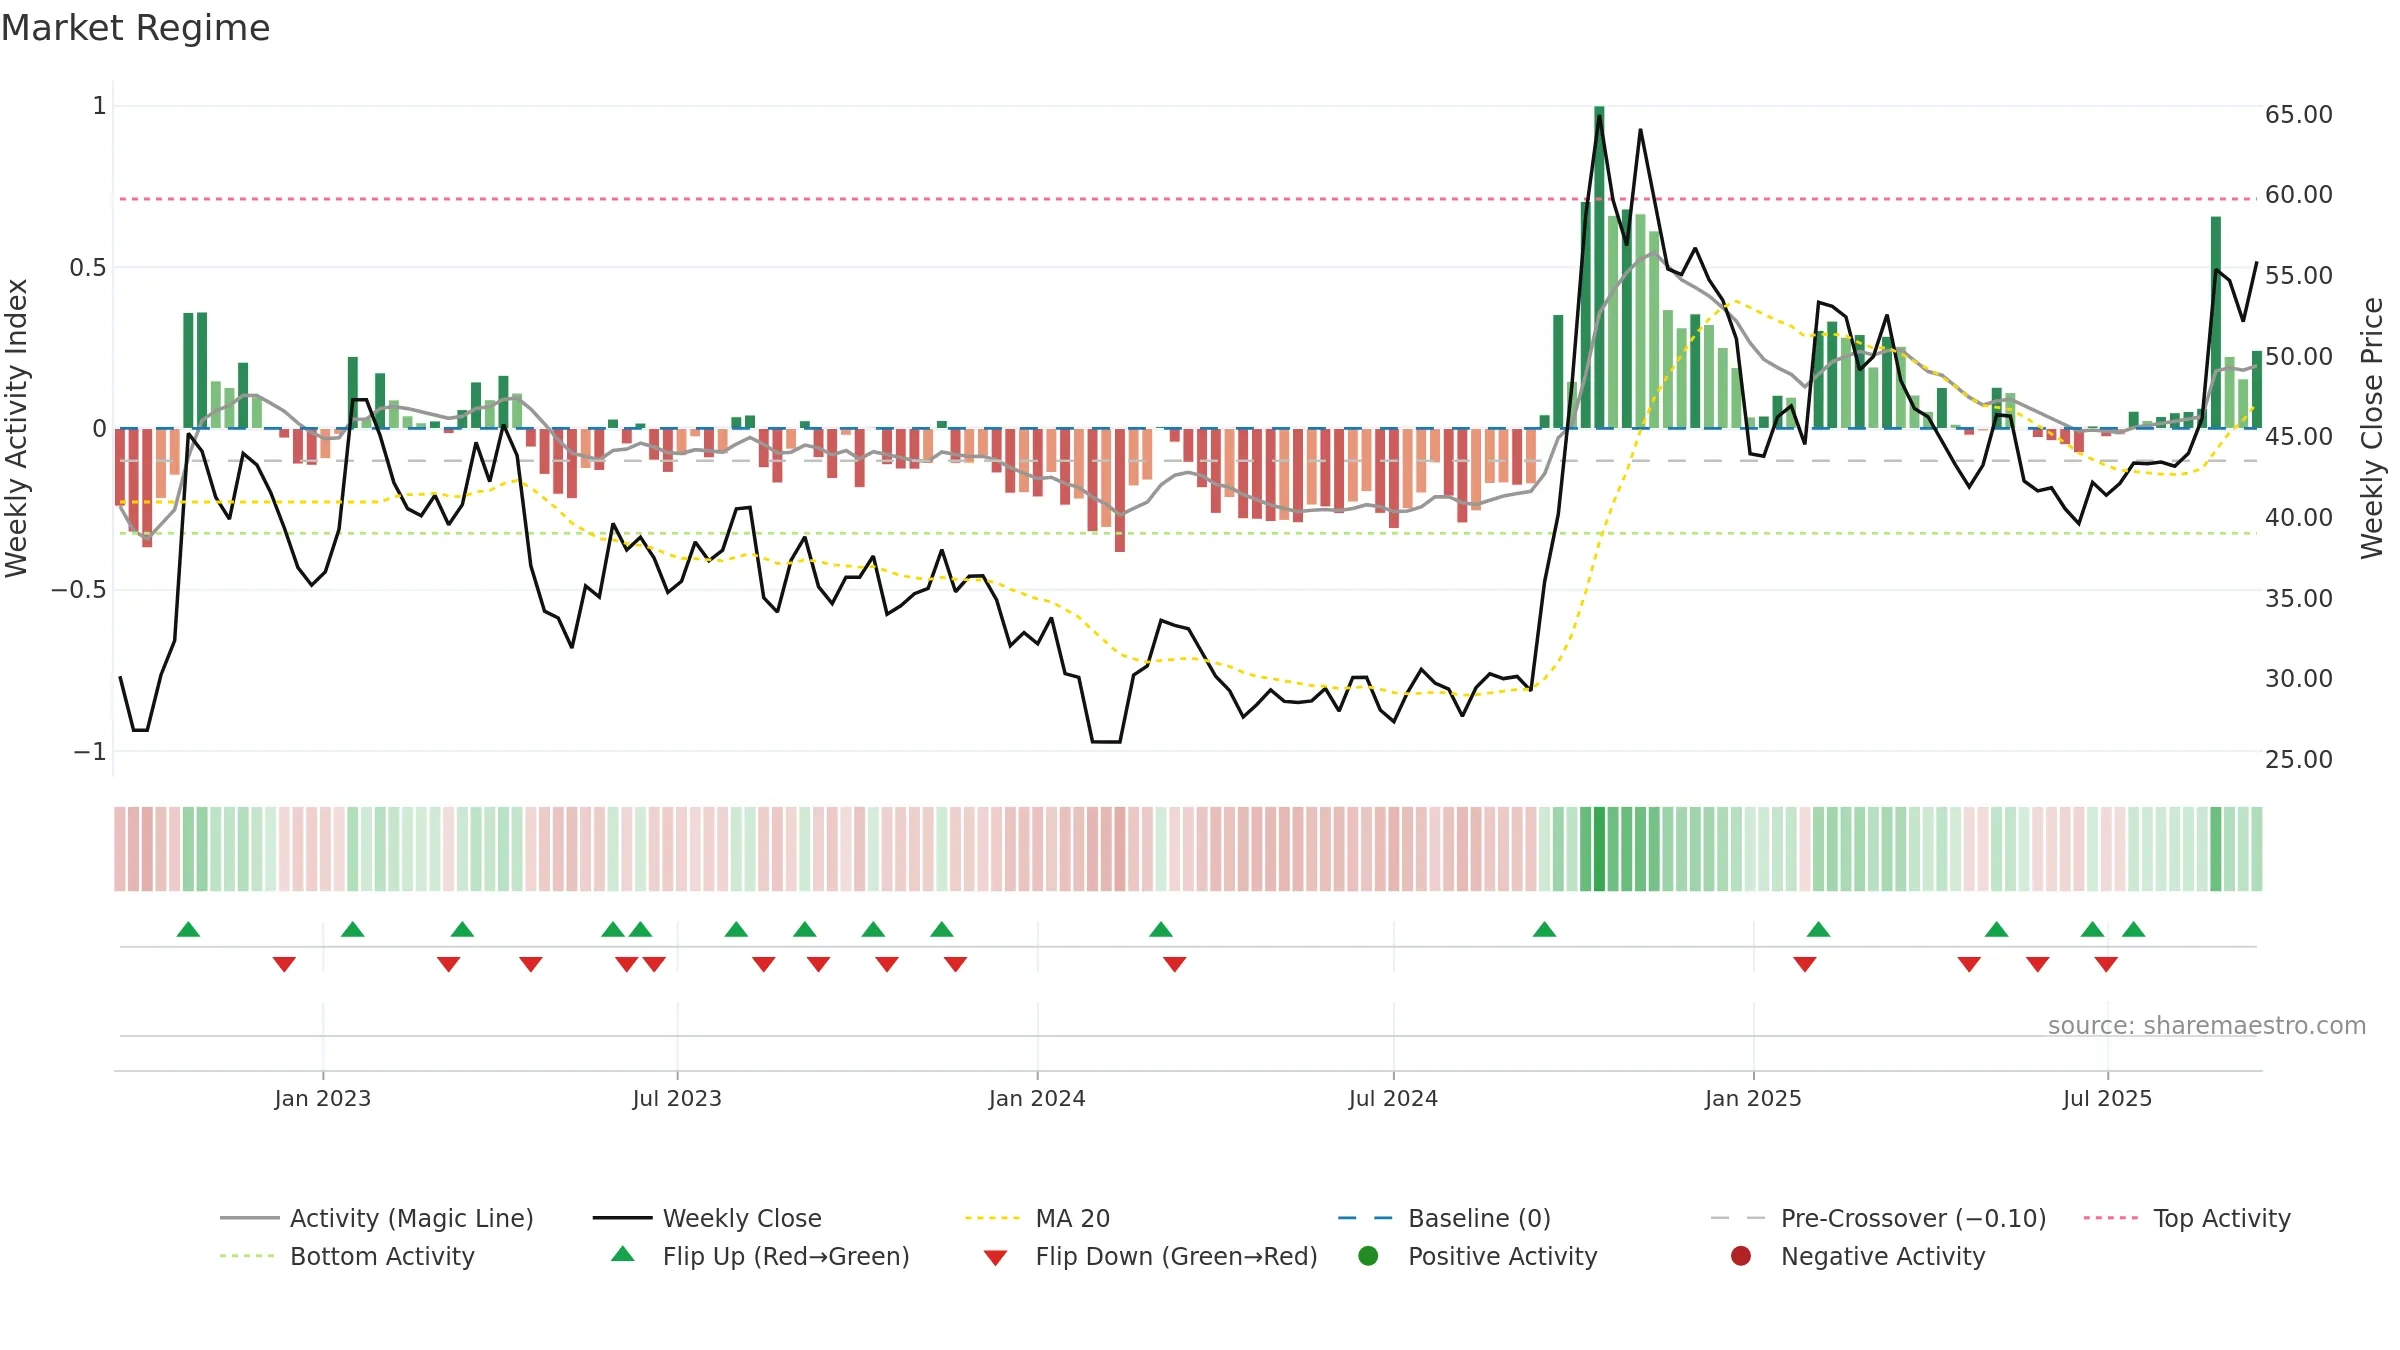Toggle the Bottom Activity legend entry
2400x1350 pixels.
click(347, 1256)
